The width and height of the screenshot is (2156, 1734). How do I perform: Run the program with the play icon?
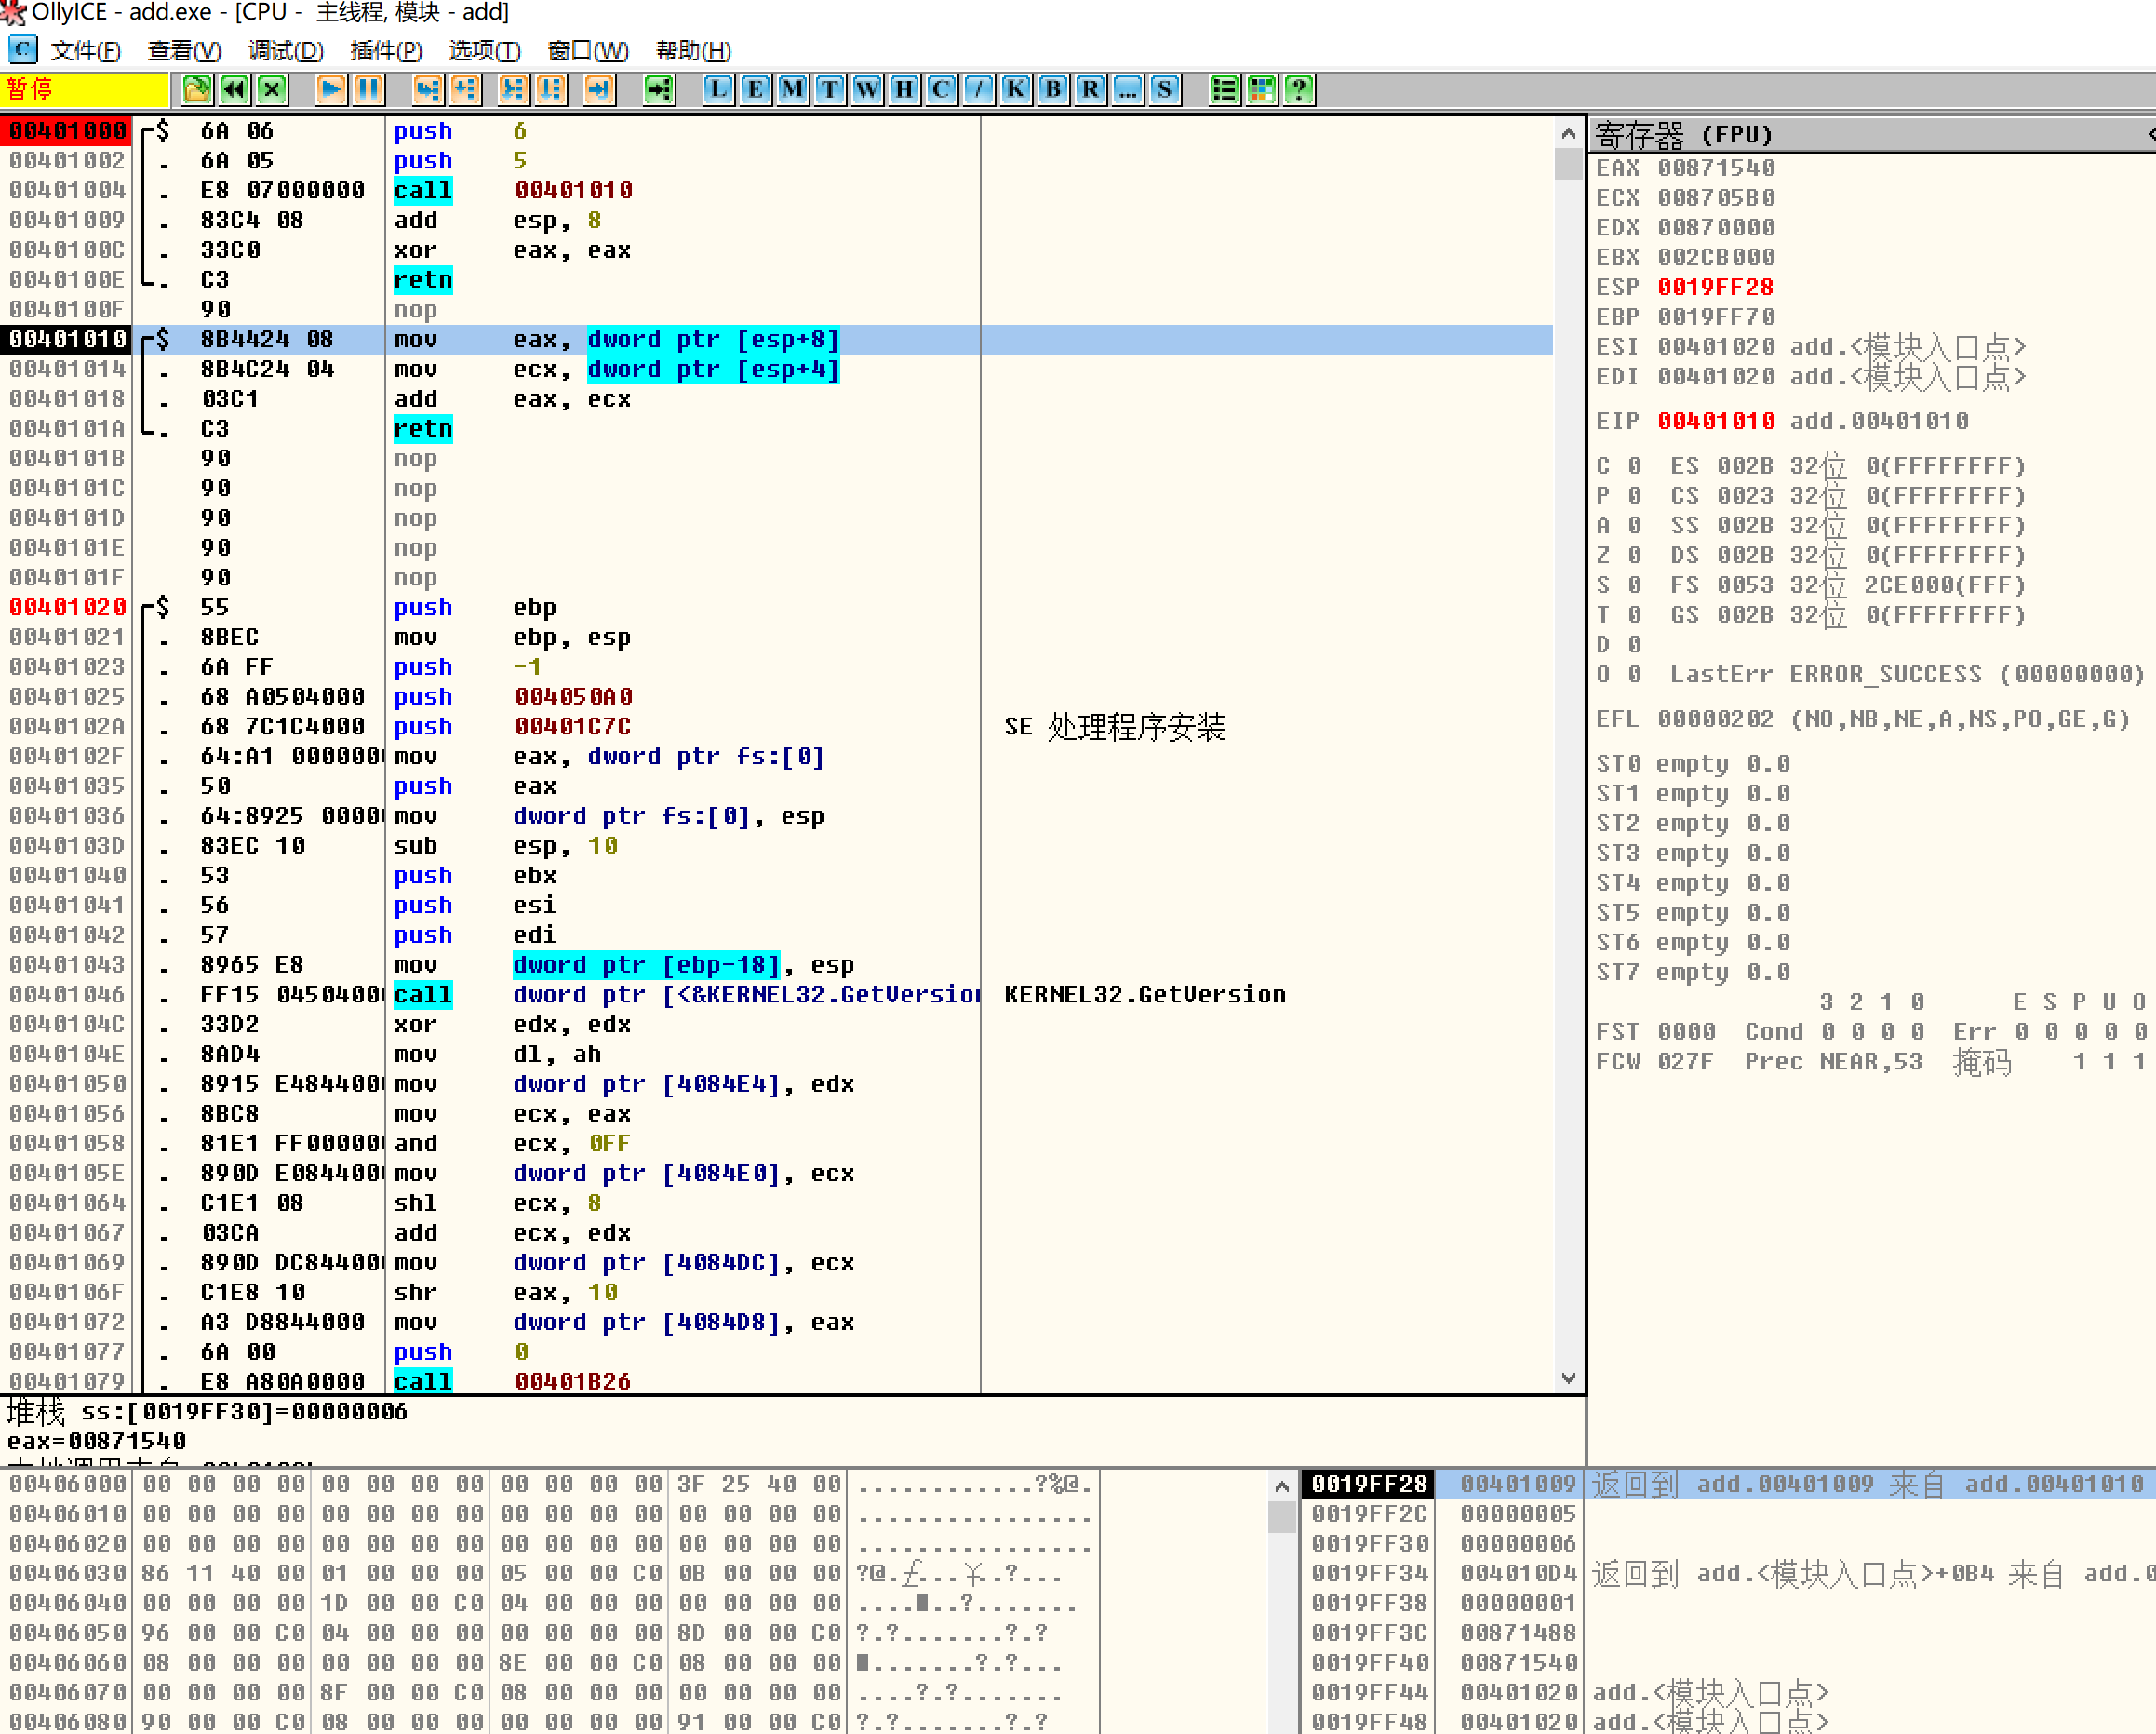click(331, 90)
